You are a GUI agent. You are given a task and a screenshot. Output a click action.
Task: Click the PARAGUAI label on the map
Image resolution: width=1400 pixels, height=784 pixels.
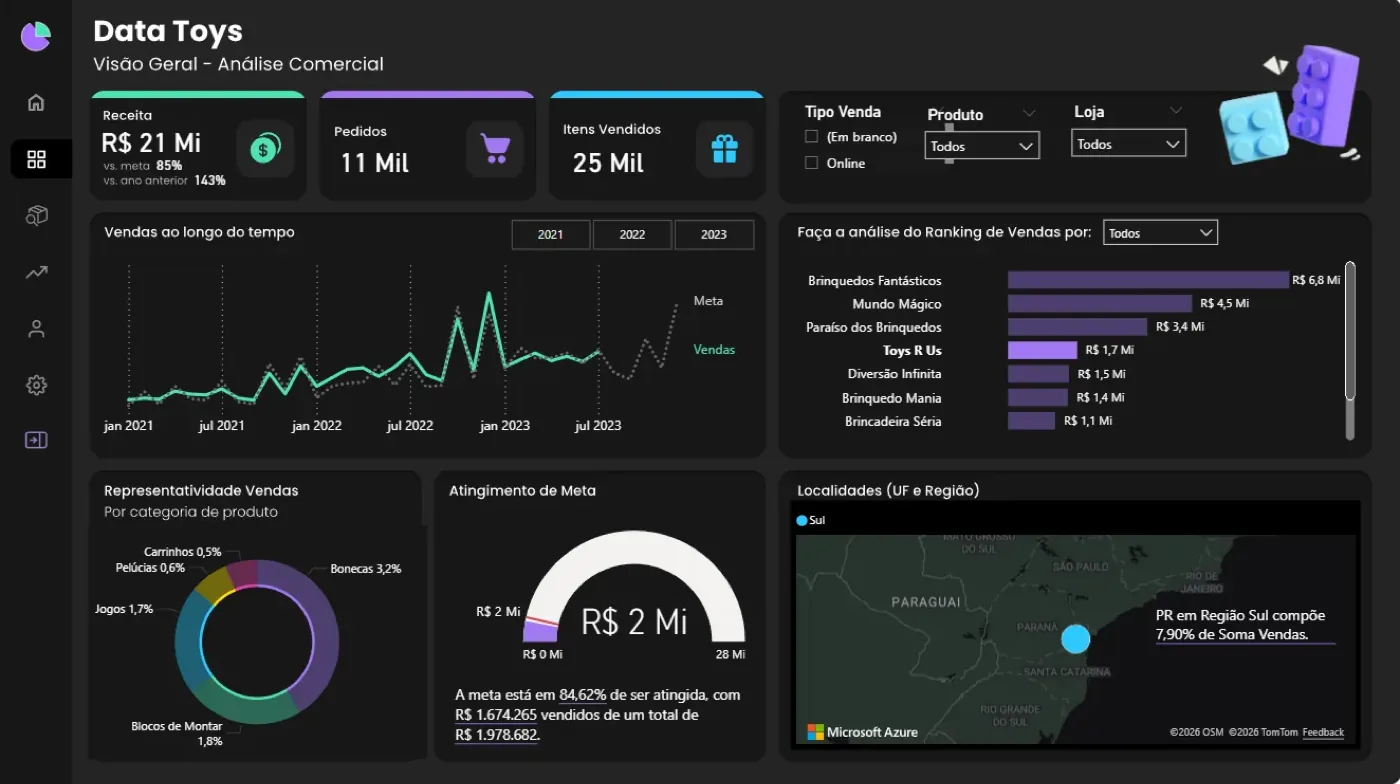pos(925,602)
